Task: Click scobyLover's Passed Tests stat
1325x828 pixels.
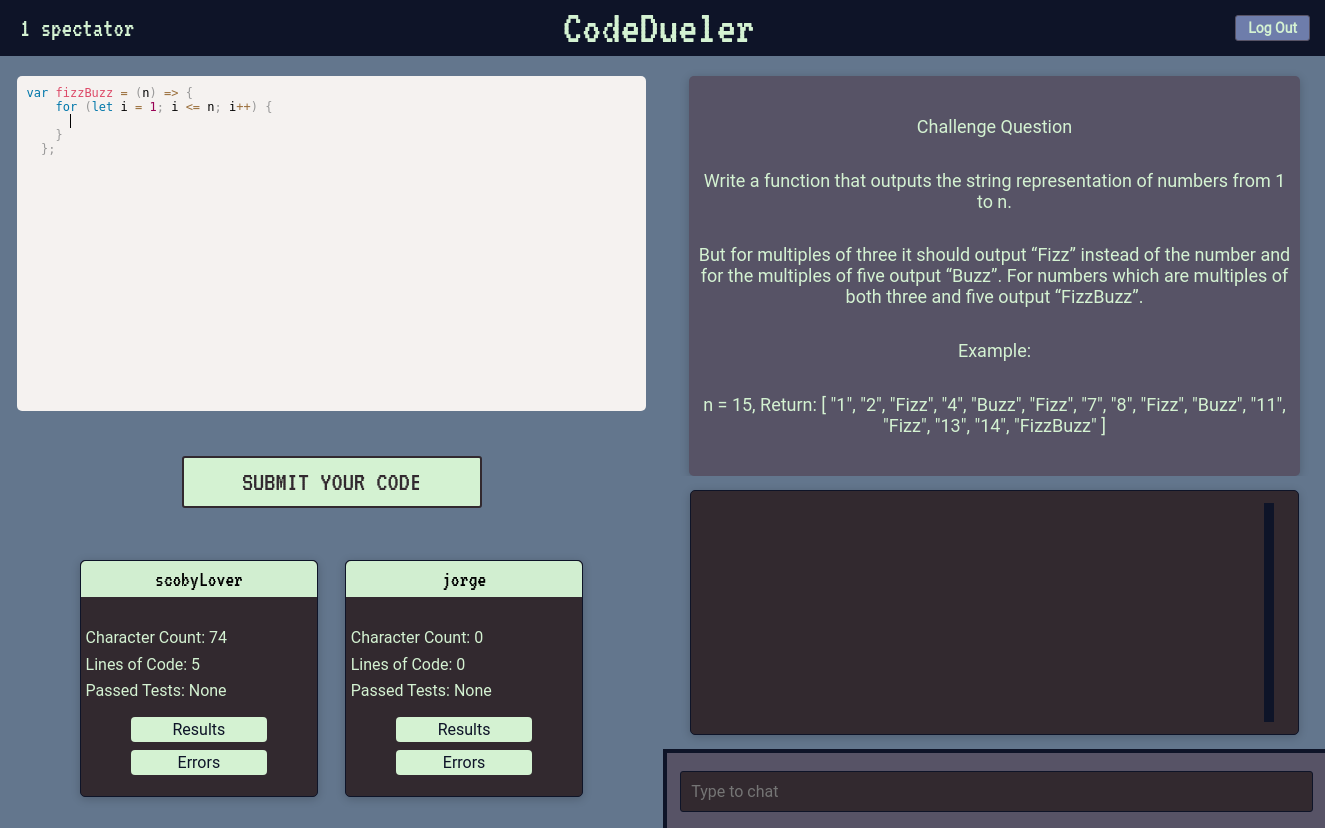Action: click(156, 690)
